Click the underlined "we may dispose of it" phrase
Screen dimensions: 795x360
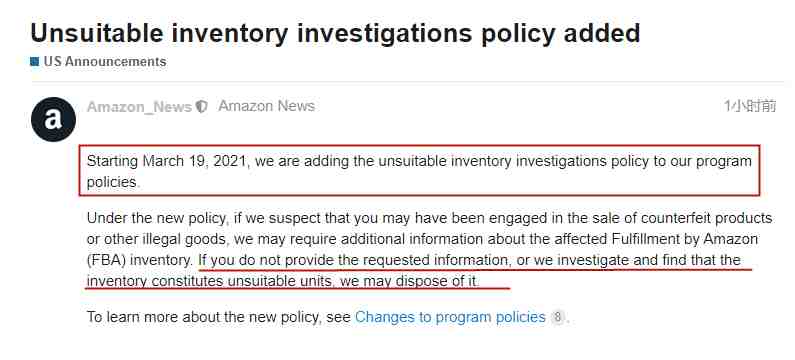409,280
